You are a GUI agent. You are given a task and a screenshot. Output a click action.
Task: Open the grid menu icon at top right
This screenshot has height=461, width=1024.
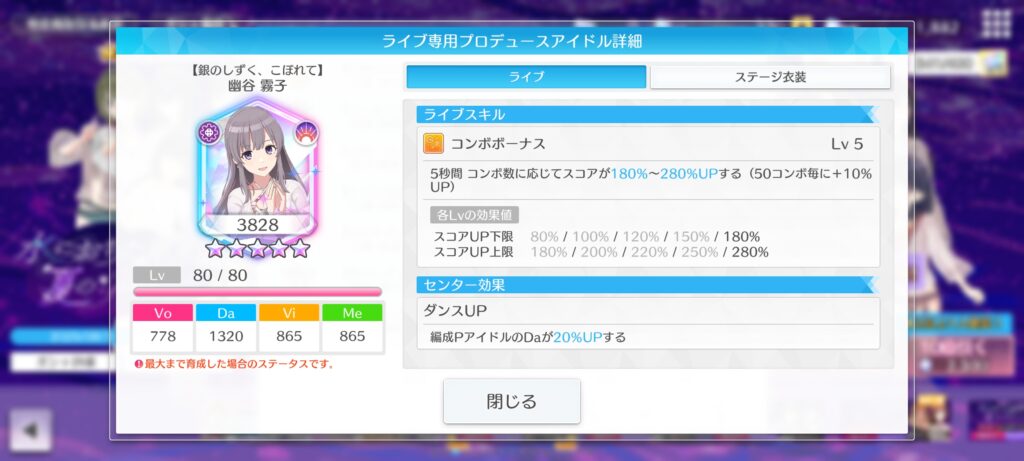[x=996, y=24]
